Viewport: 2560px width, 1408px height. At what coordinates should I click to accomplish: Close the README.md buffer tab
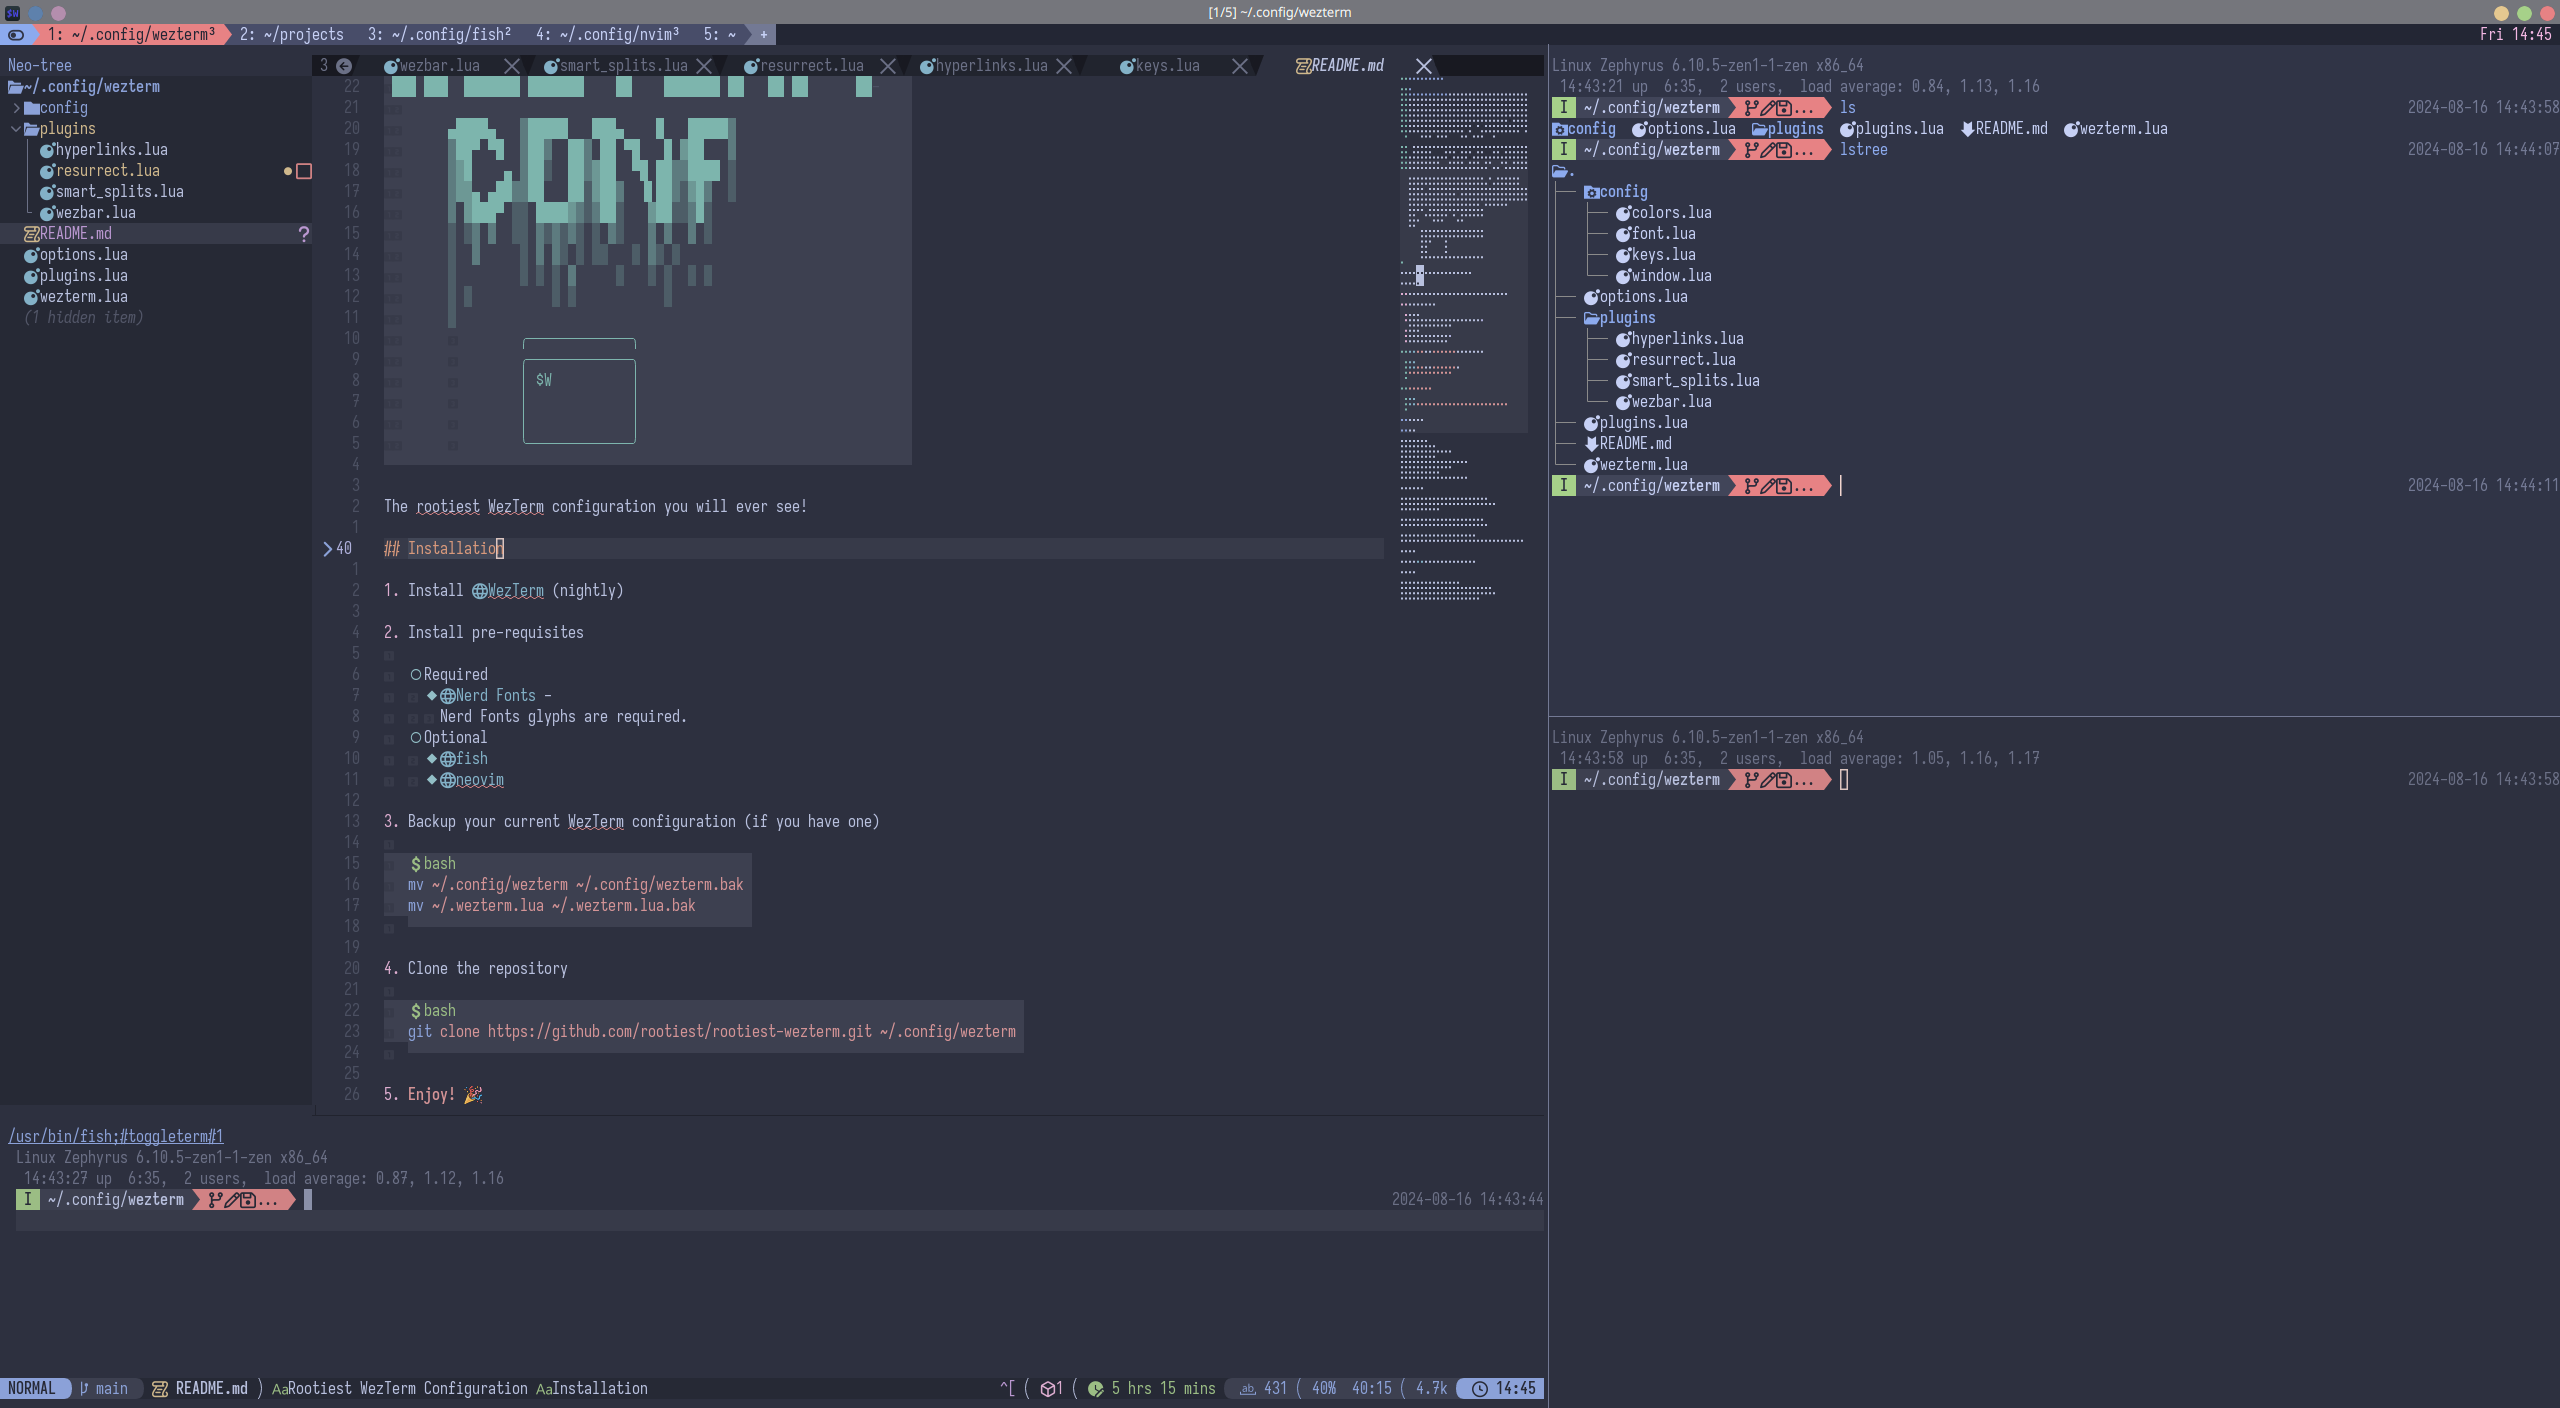click(x=1424, y=66)
